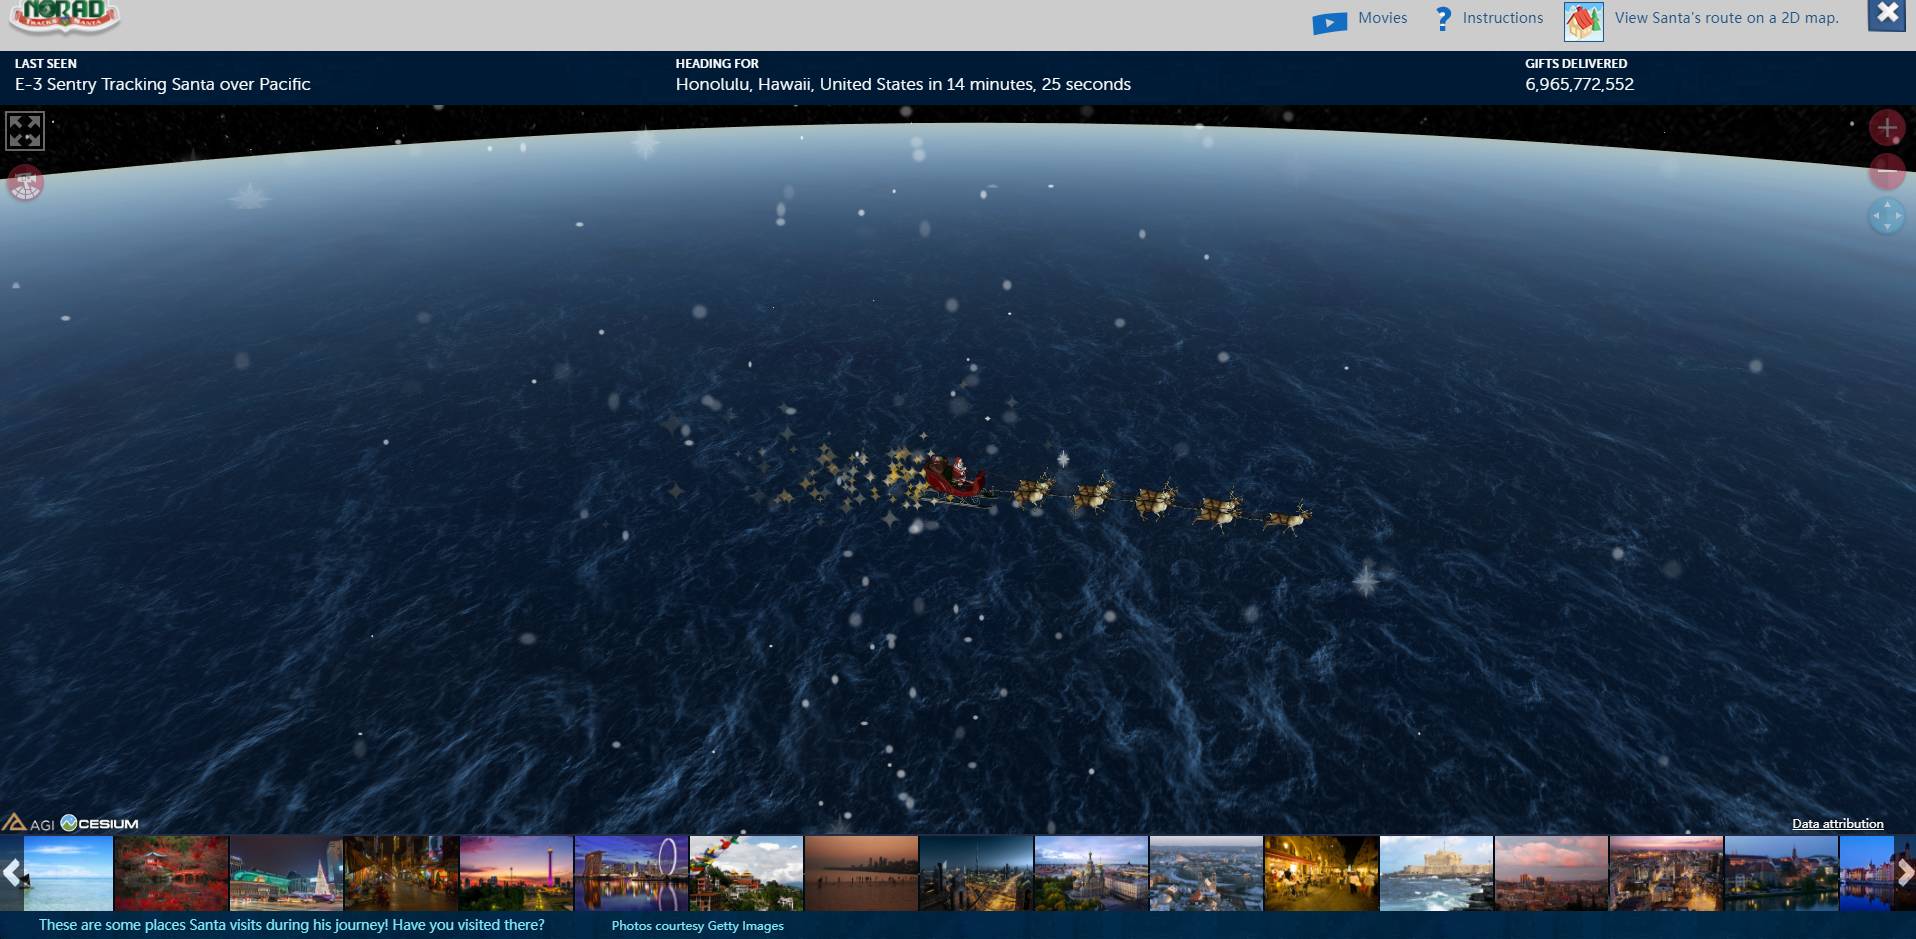Open the illuminated Christmas tree city thumbnail
The width and height of the screenshot is (1916, 939).
point(286,873)
